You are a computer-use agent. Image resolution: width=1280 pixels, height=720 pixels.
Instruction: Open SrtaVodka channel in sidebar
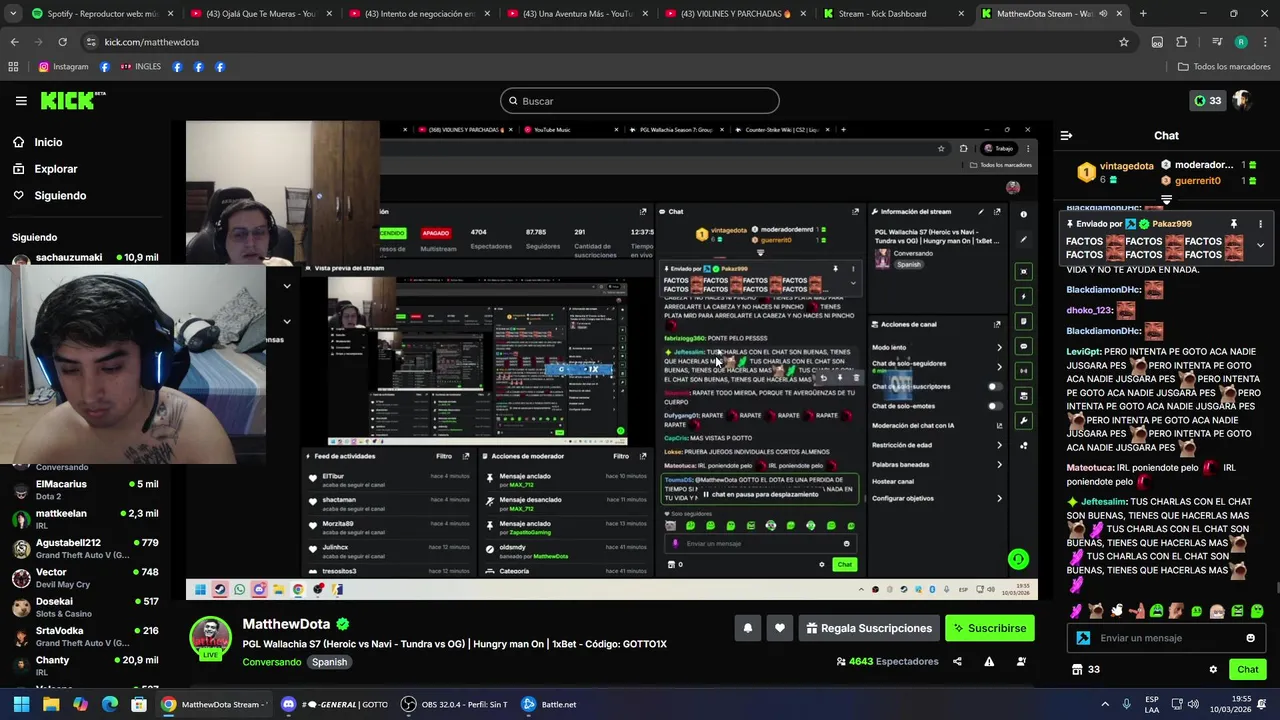(x=85, y=637)
